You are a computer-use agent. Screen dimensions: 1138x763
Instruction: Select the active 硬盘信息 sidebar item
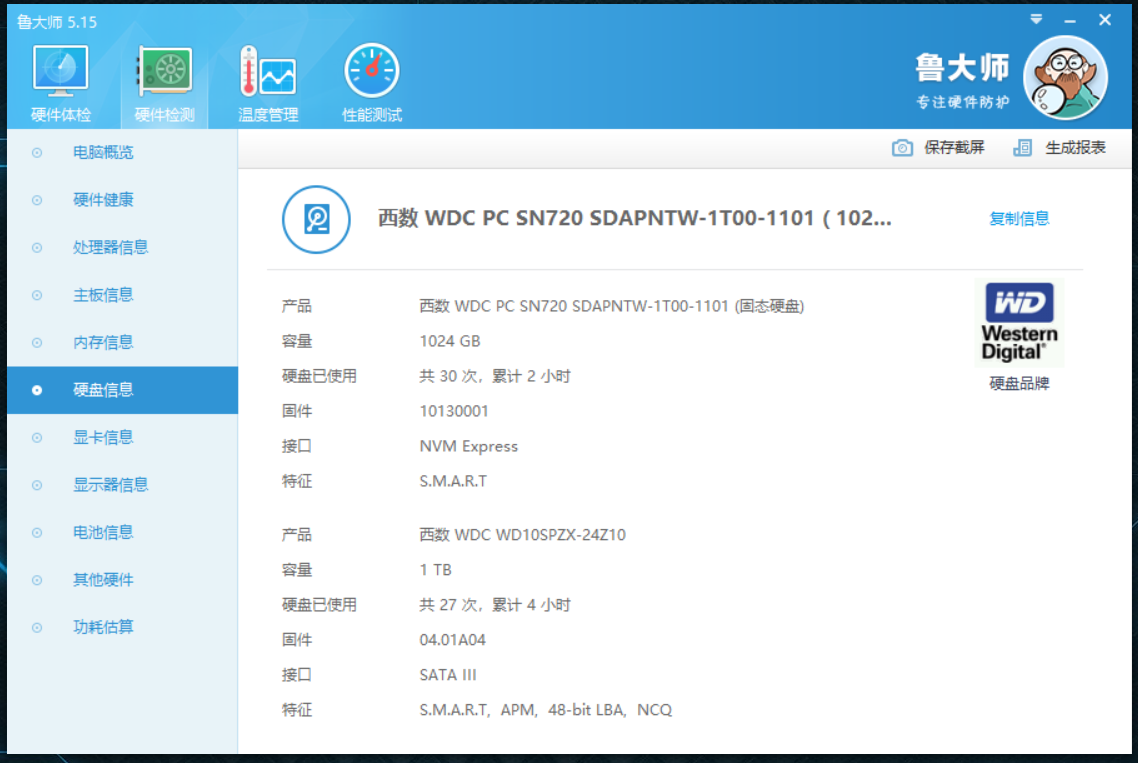123,390
